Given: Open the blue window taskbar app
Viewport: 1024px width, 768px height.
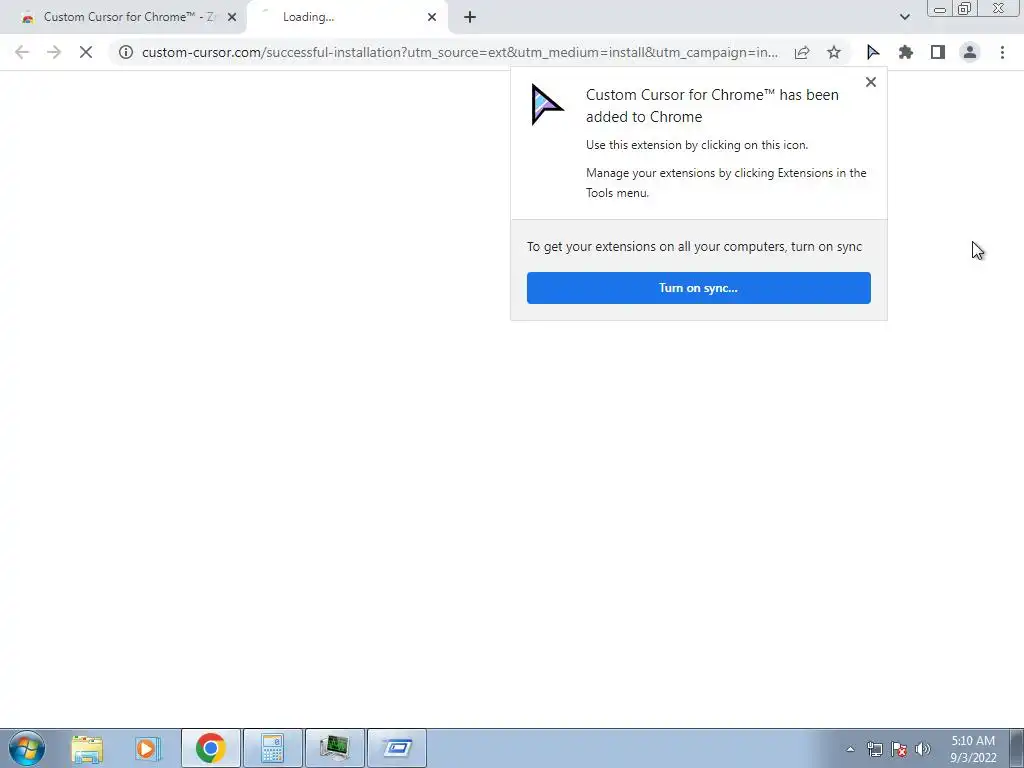Looking at the screenshot, I should (396, 748).
